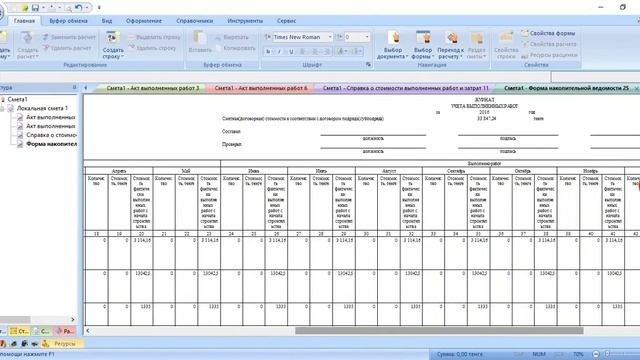Click the pin icon on structure panel header

tap(74, 87)
